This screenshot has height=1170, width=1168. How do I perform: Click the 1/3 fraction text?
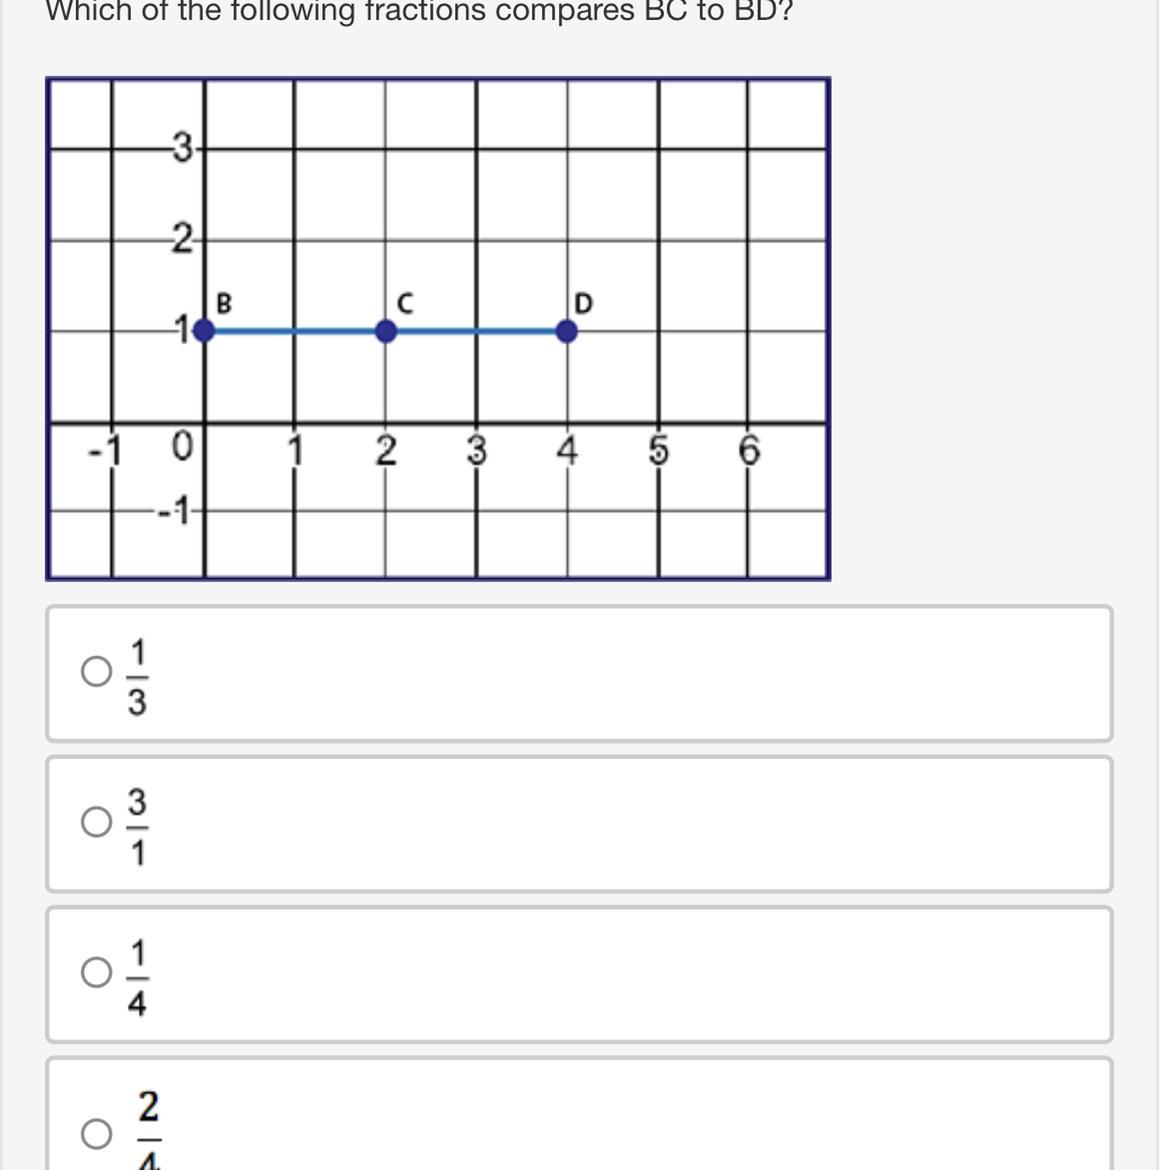137,678
